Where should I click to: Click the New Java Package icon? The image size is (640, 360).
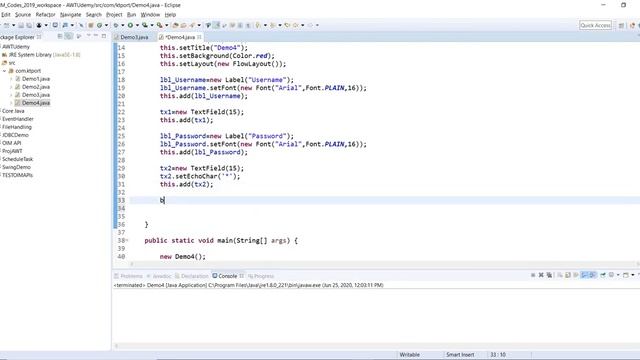(x=91, y=25)
